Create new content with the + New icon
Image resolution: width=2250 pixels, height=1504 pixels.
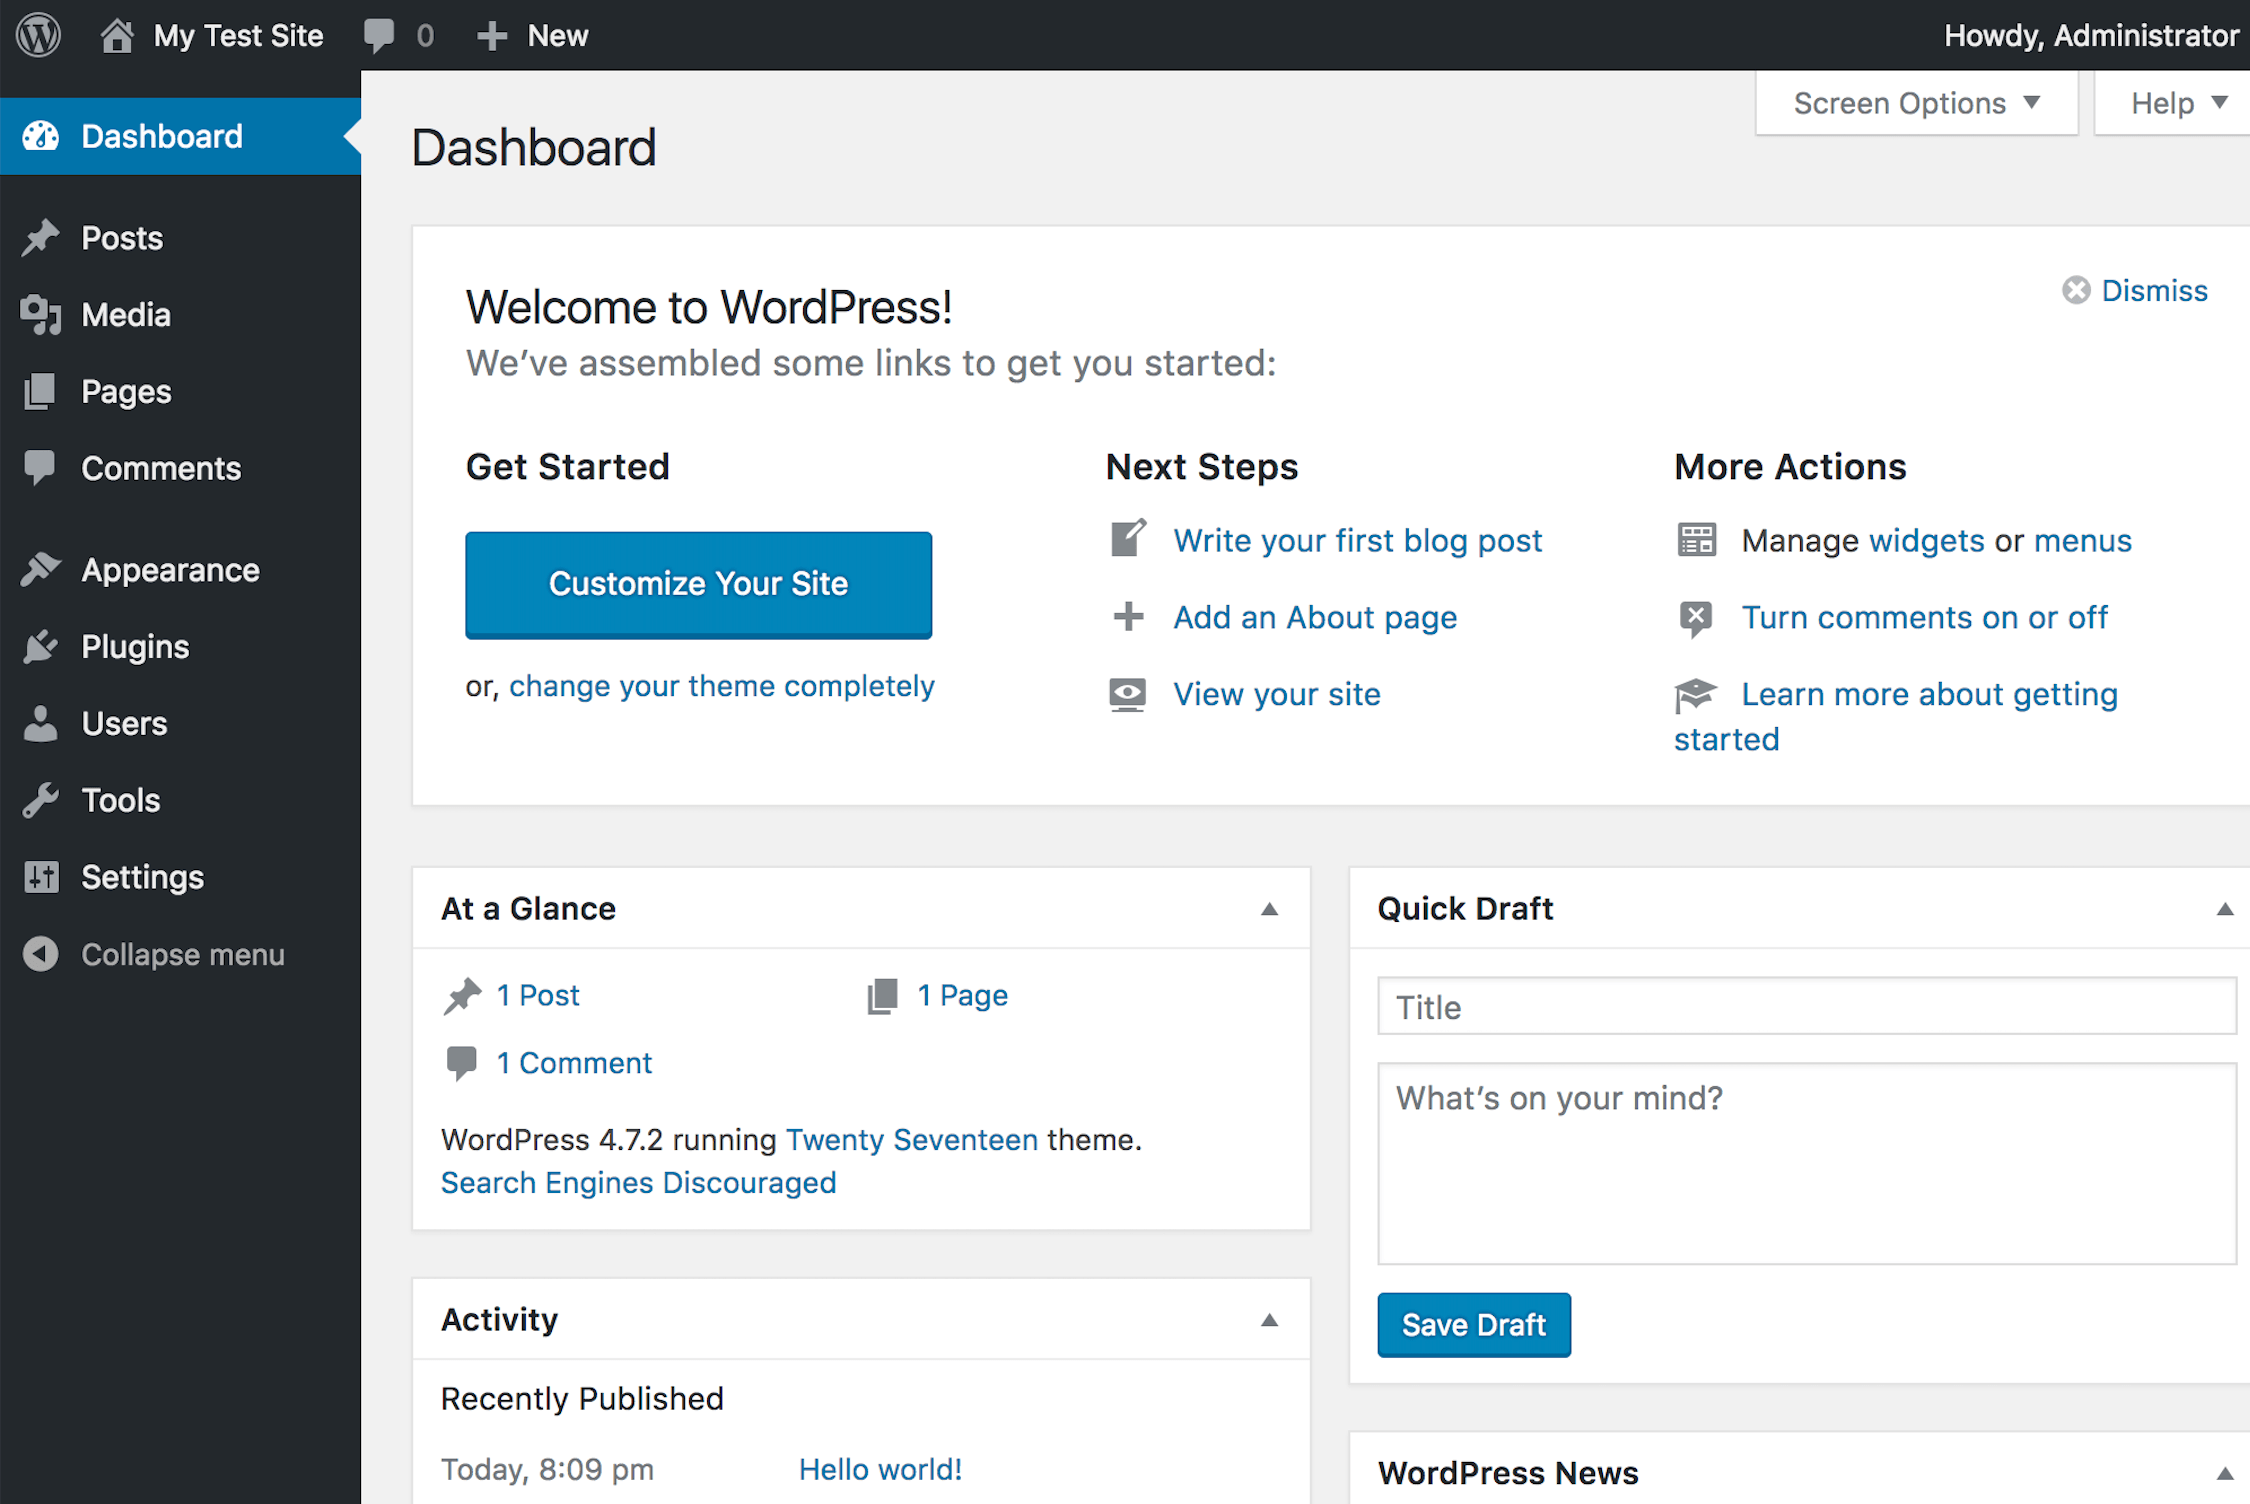pos(492,35)
